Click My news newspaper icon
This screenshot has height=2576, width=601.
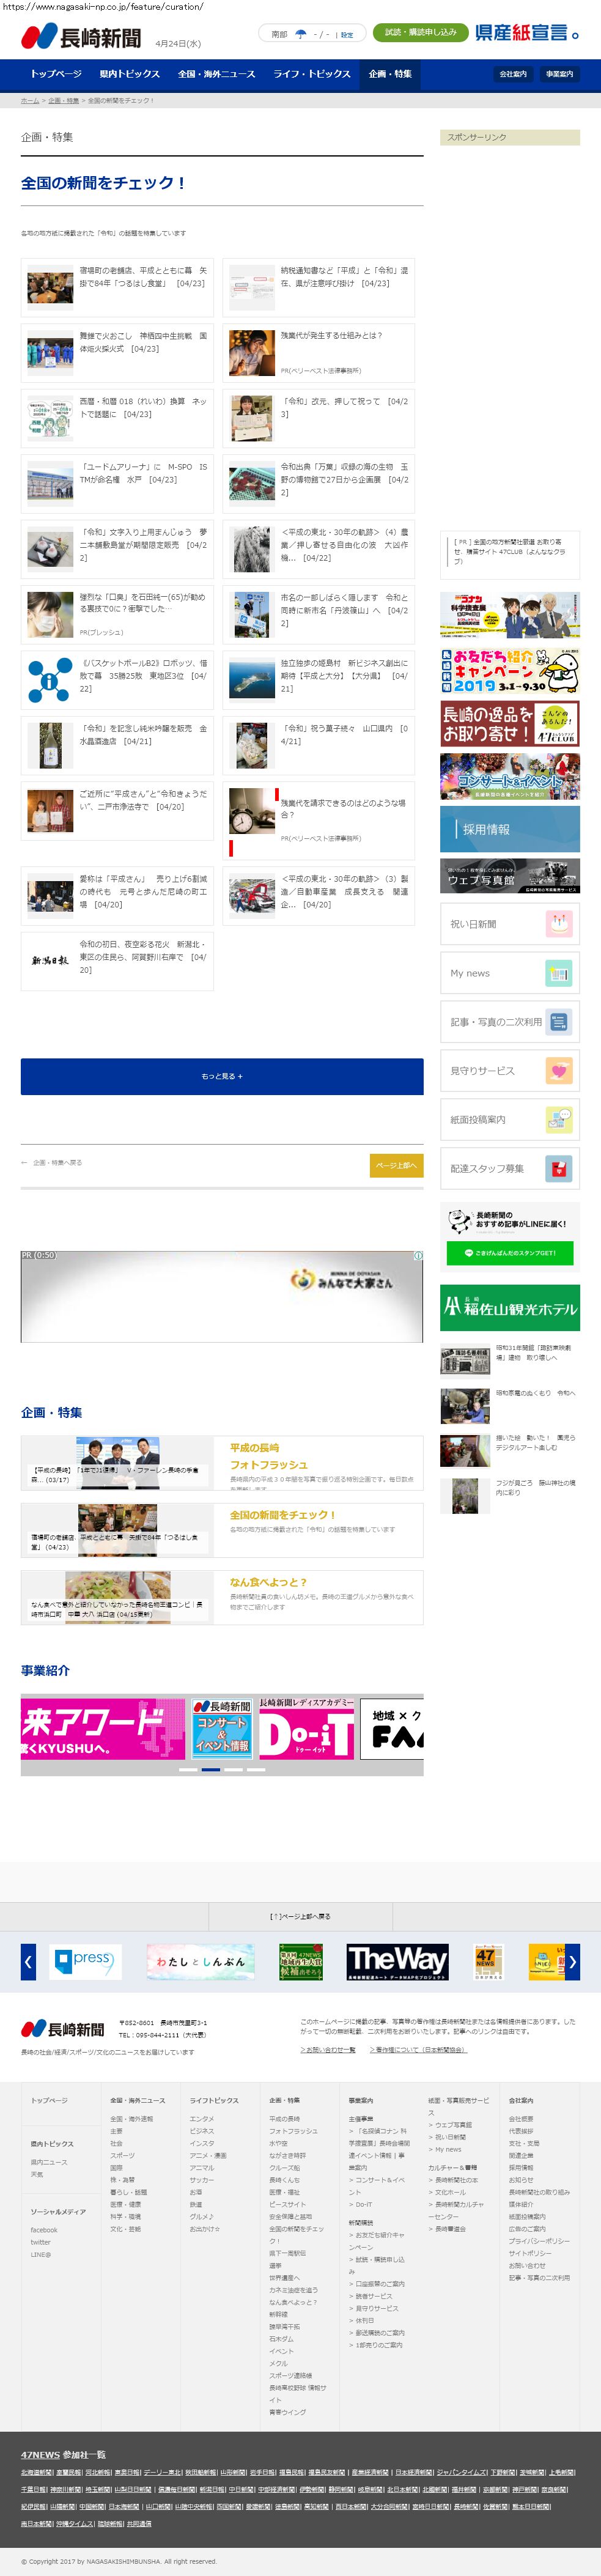(559, 972)
